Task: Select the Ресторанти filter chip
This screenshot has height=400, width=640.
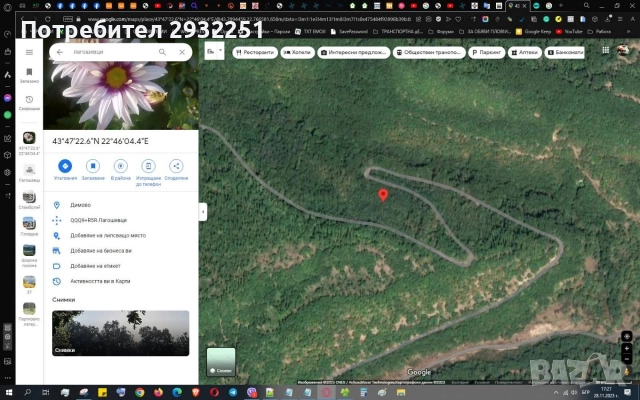Action: (x=255, y=52)
